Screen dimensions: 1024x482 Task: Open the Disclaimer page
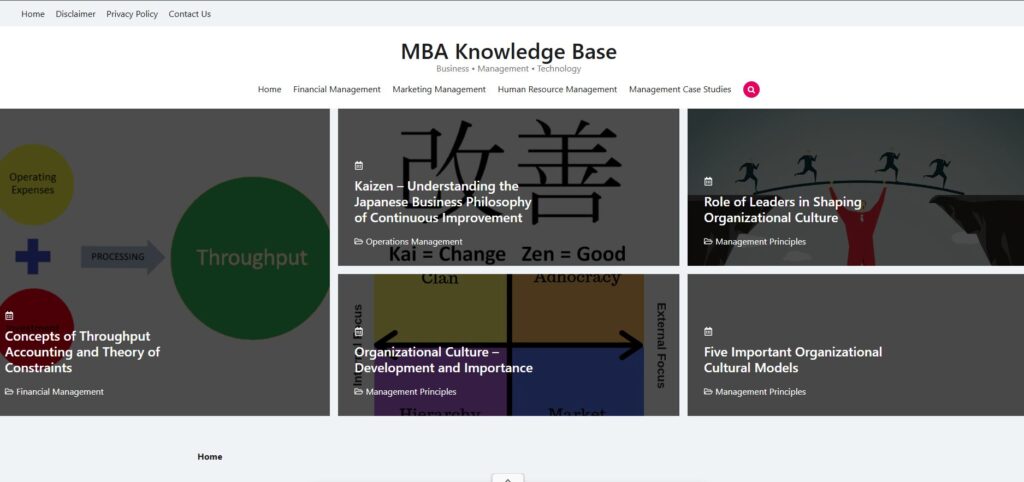[x=75, y=14]
